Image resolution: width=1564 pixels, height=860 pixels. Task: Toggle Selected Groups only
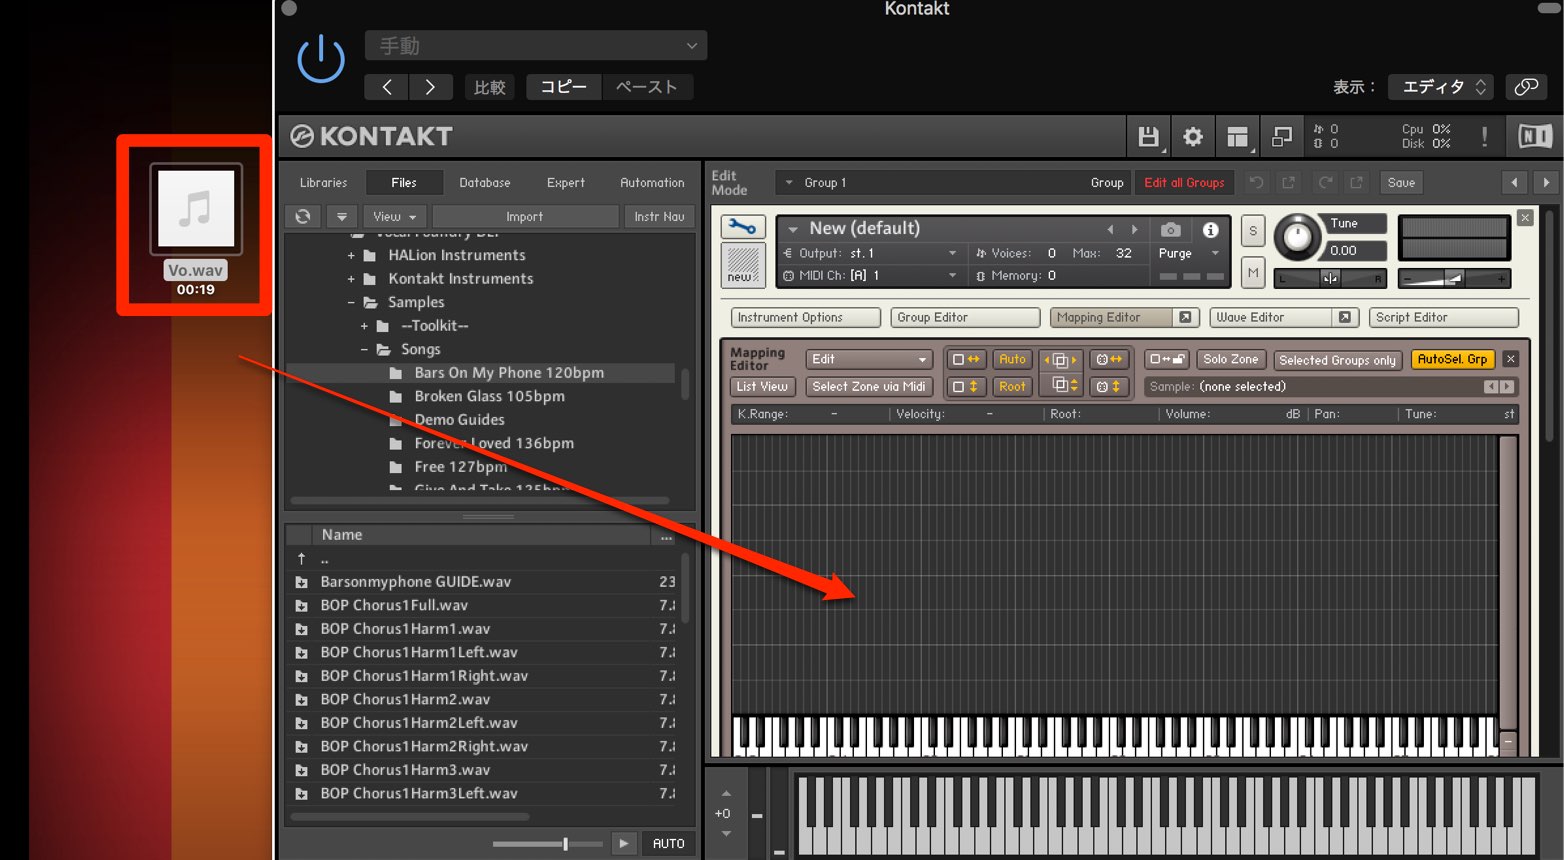[1337, 360]
